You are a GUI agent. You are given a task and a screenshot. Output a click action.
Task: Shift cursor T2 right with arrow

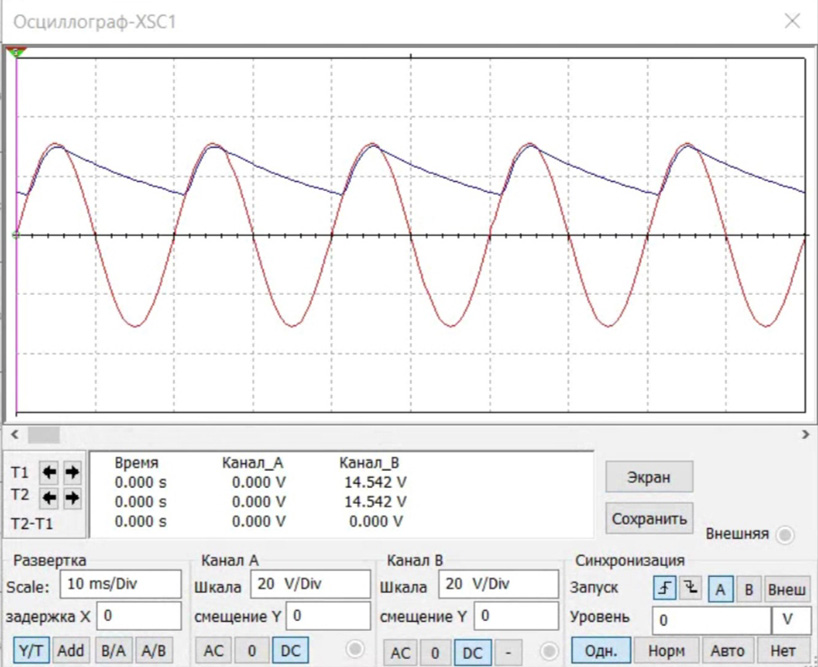click(72, 495)
